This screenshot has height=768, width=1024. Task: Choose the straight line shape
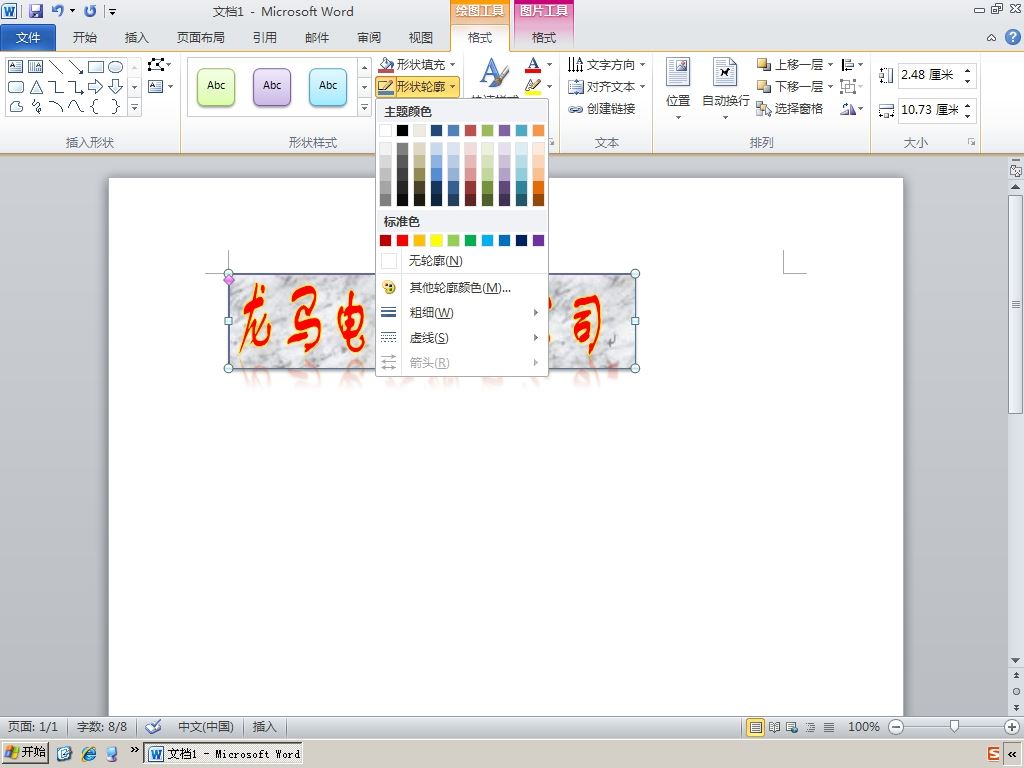(x=56, y=67)
